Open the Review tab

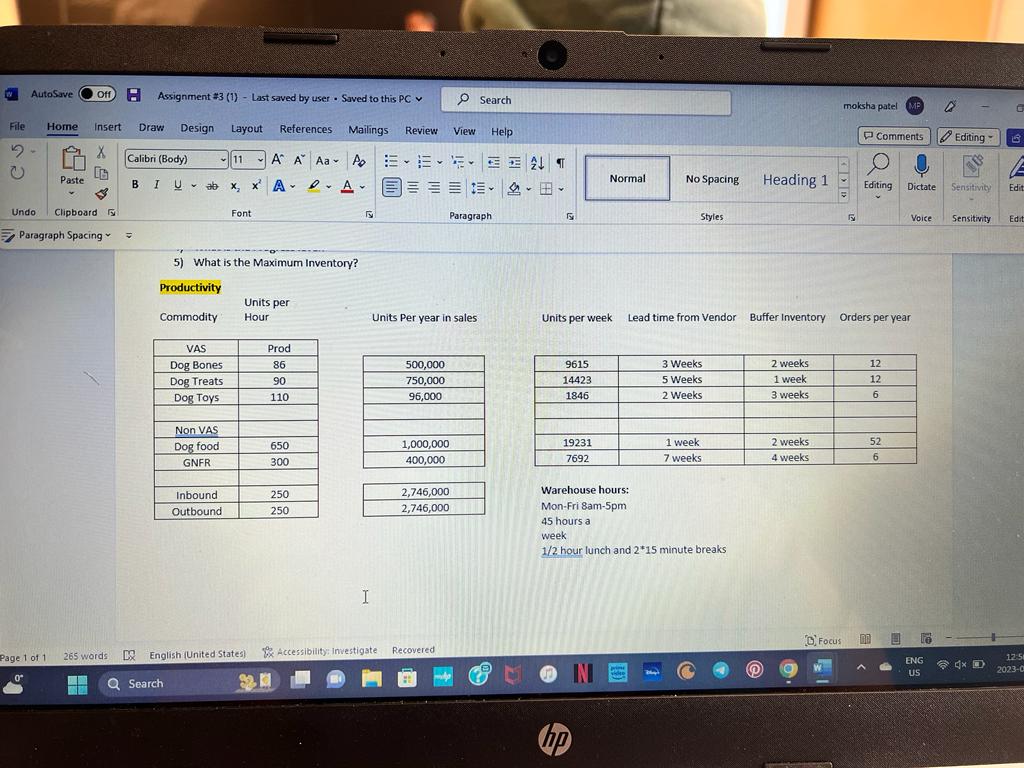[x=421, y=131]
